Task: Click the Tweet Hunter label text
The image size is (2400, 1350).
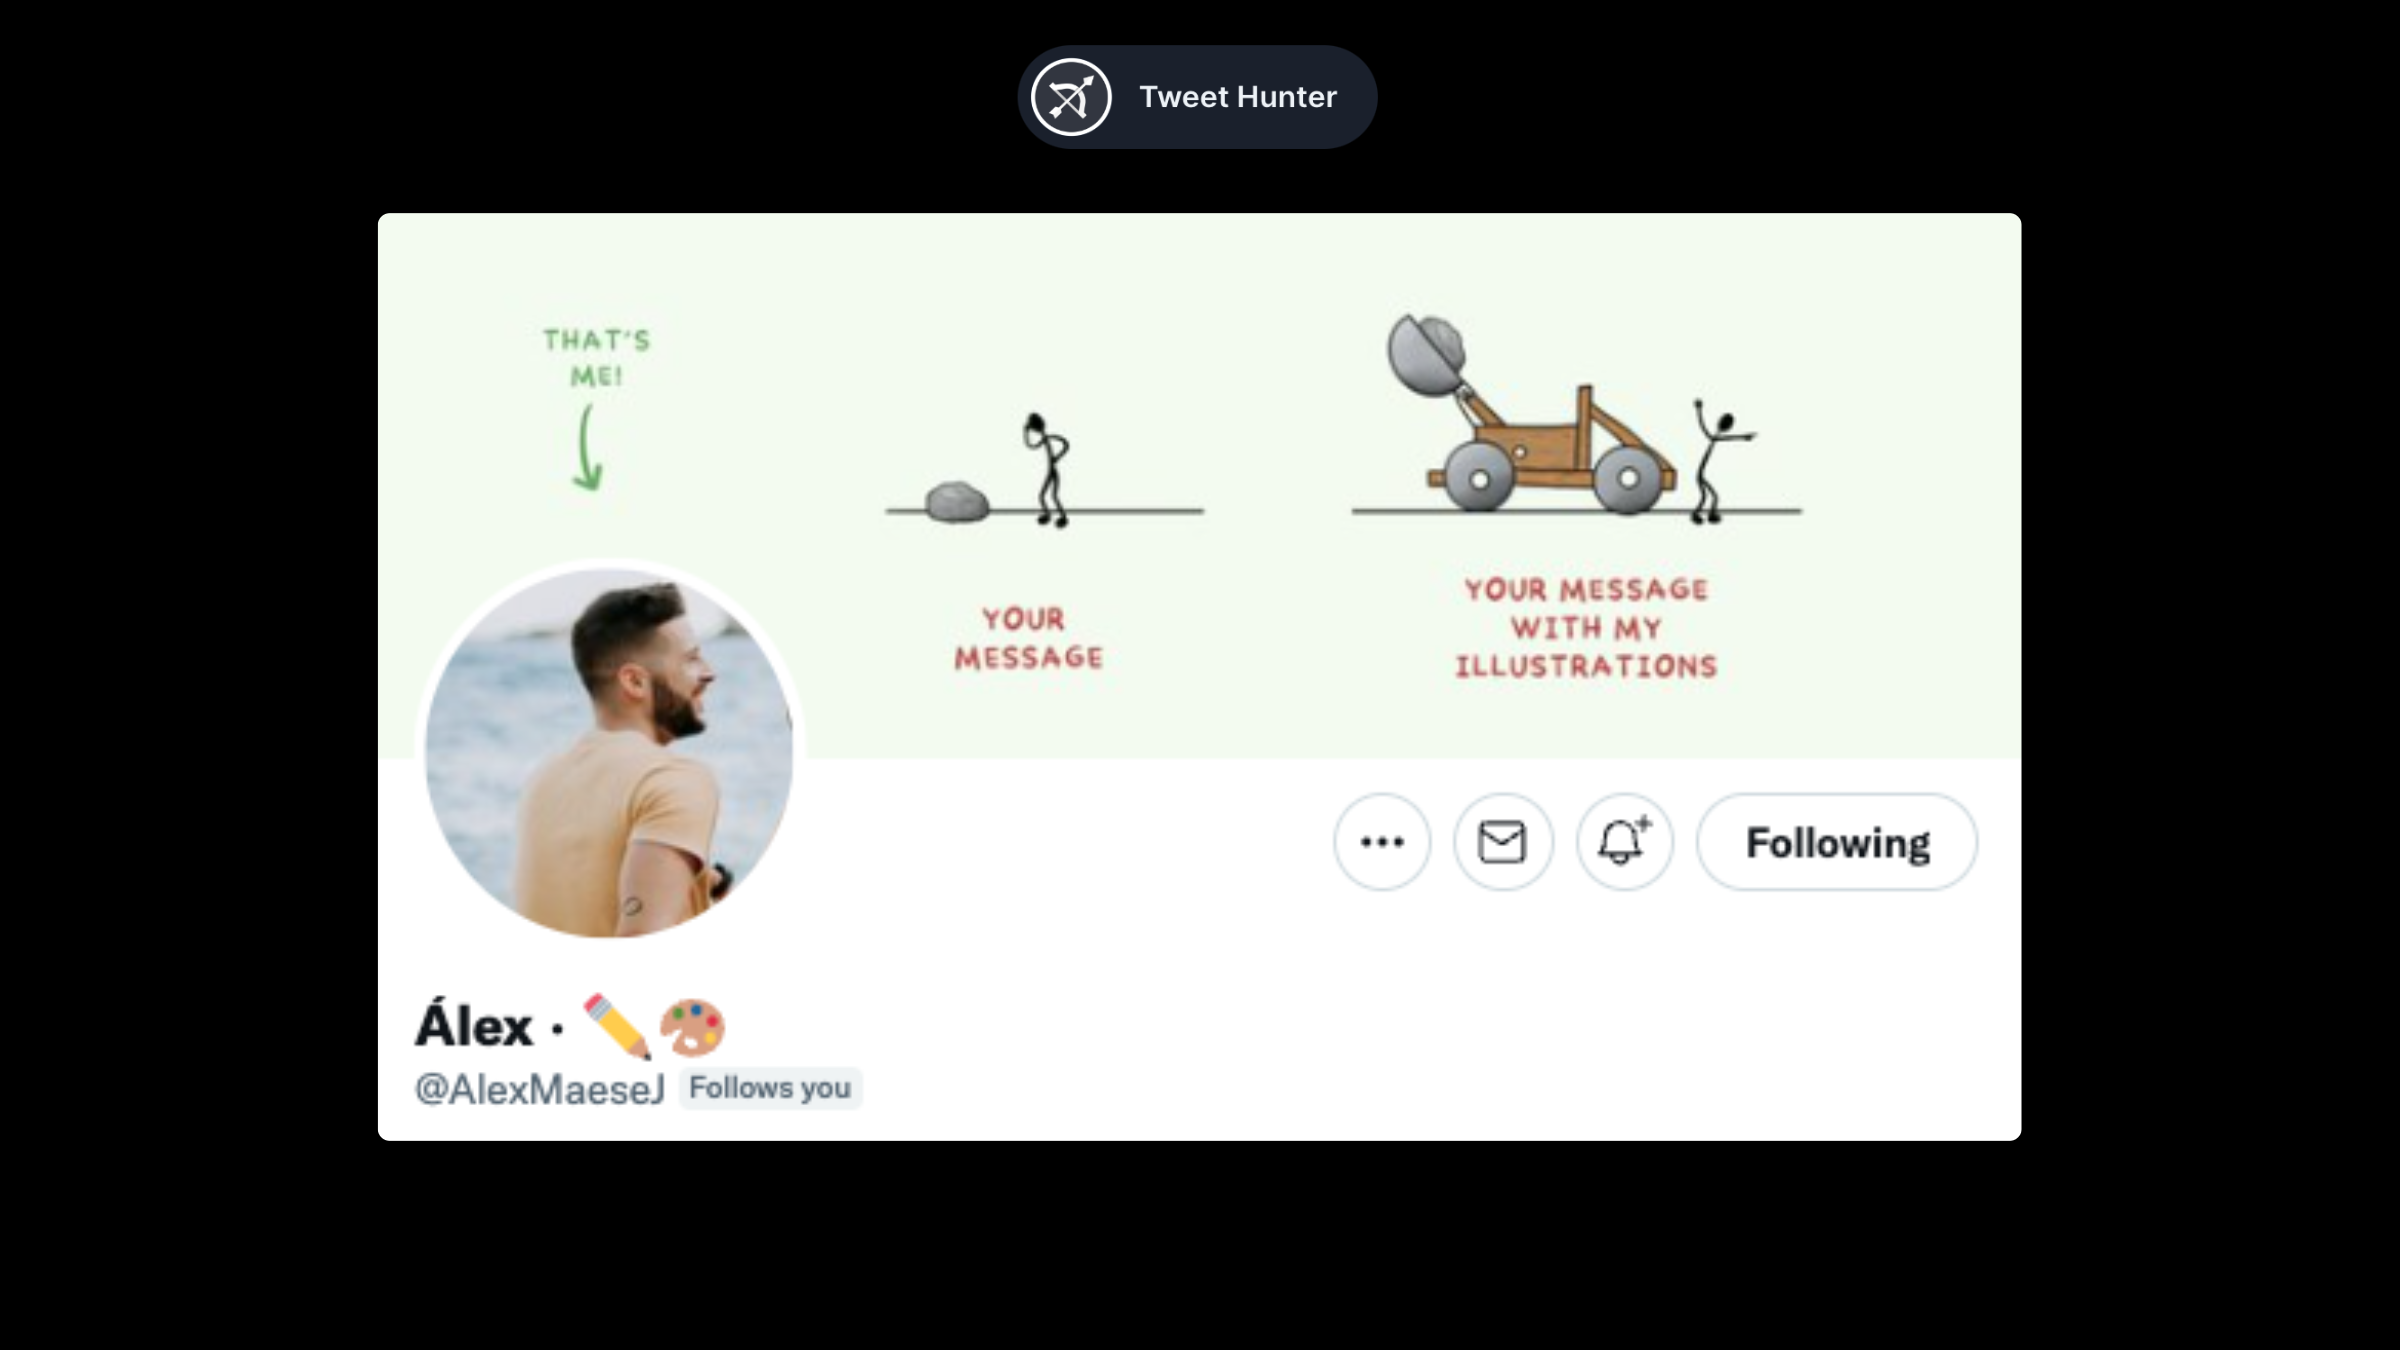Action: tap(1237, 97)
